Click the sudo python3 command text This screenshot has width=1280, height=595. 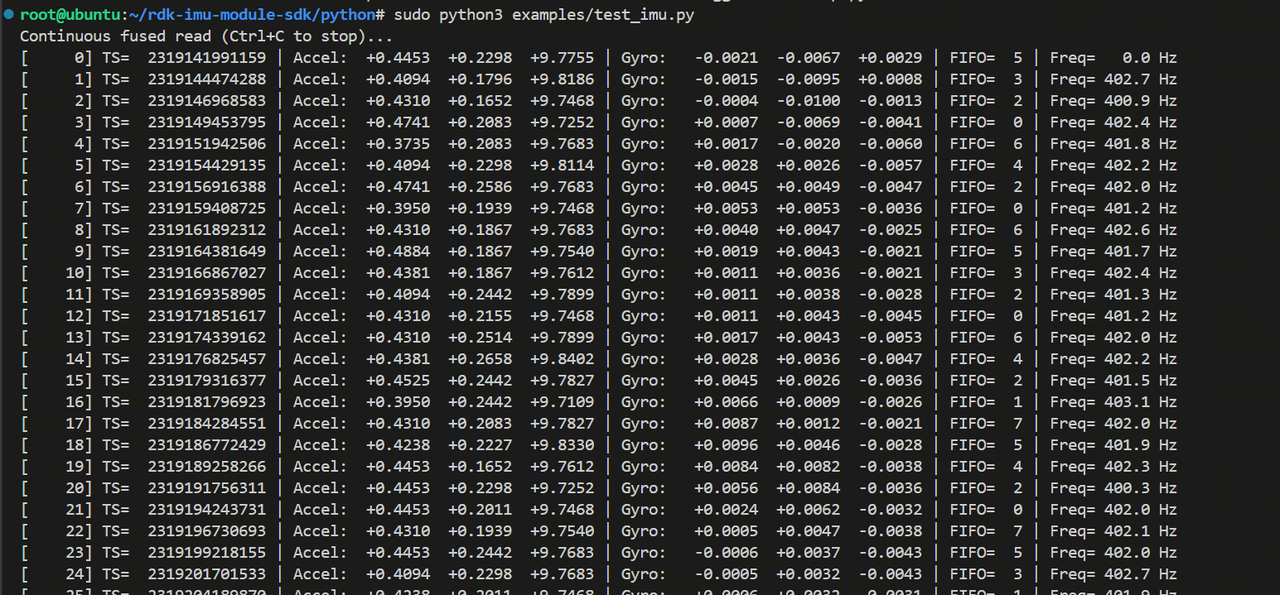449,15
